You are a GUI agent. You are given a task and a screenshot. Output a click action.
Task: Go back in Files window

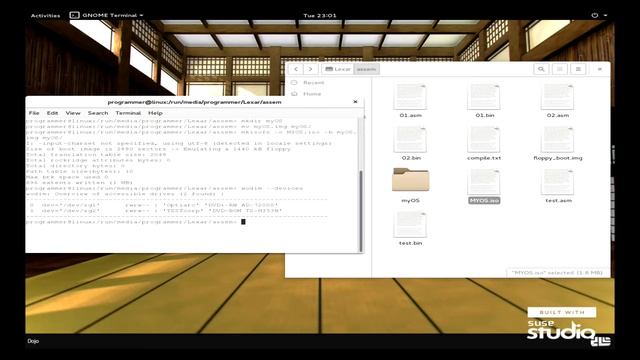[x=296, y=69]
